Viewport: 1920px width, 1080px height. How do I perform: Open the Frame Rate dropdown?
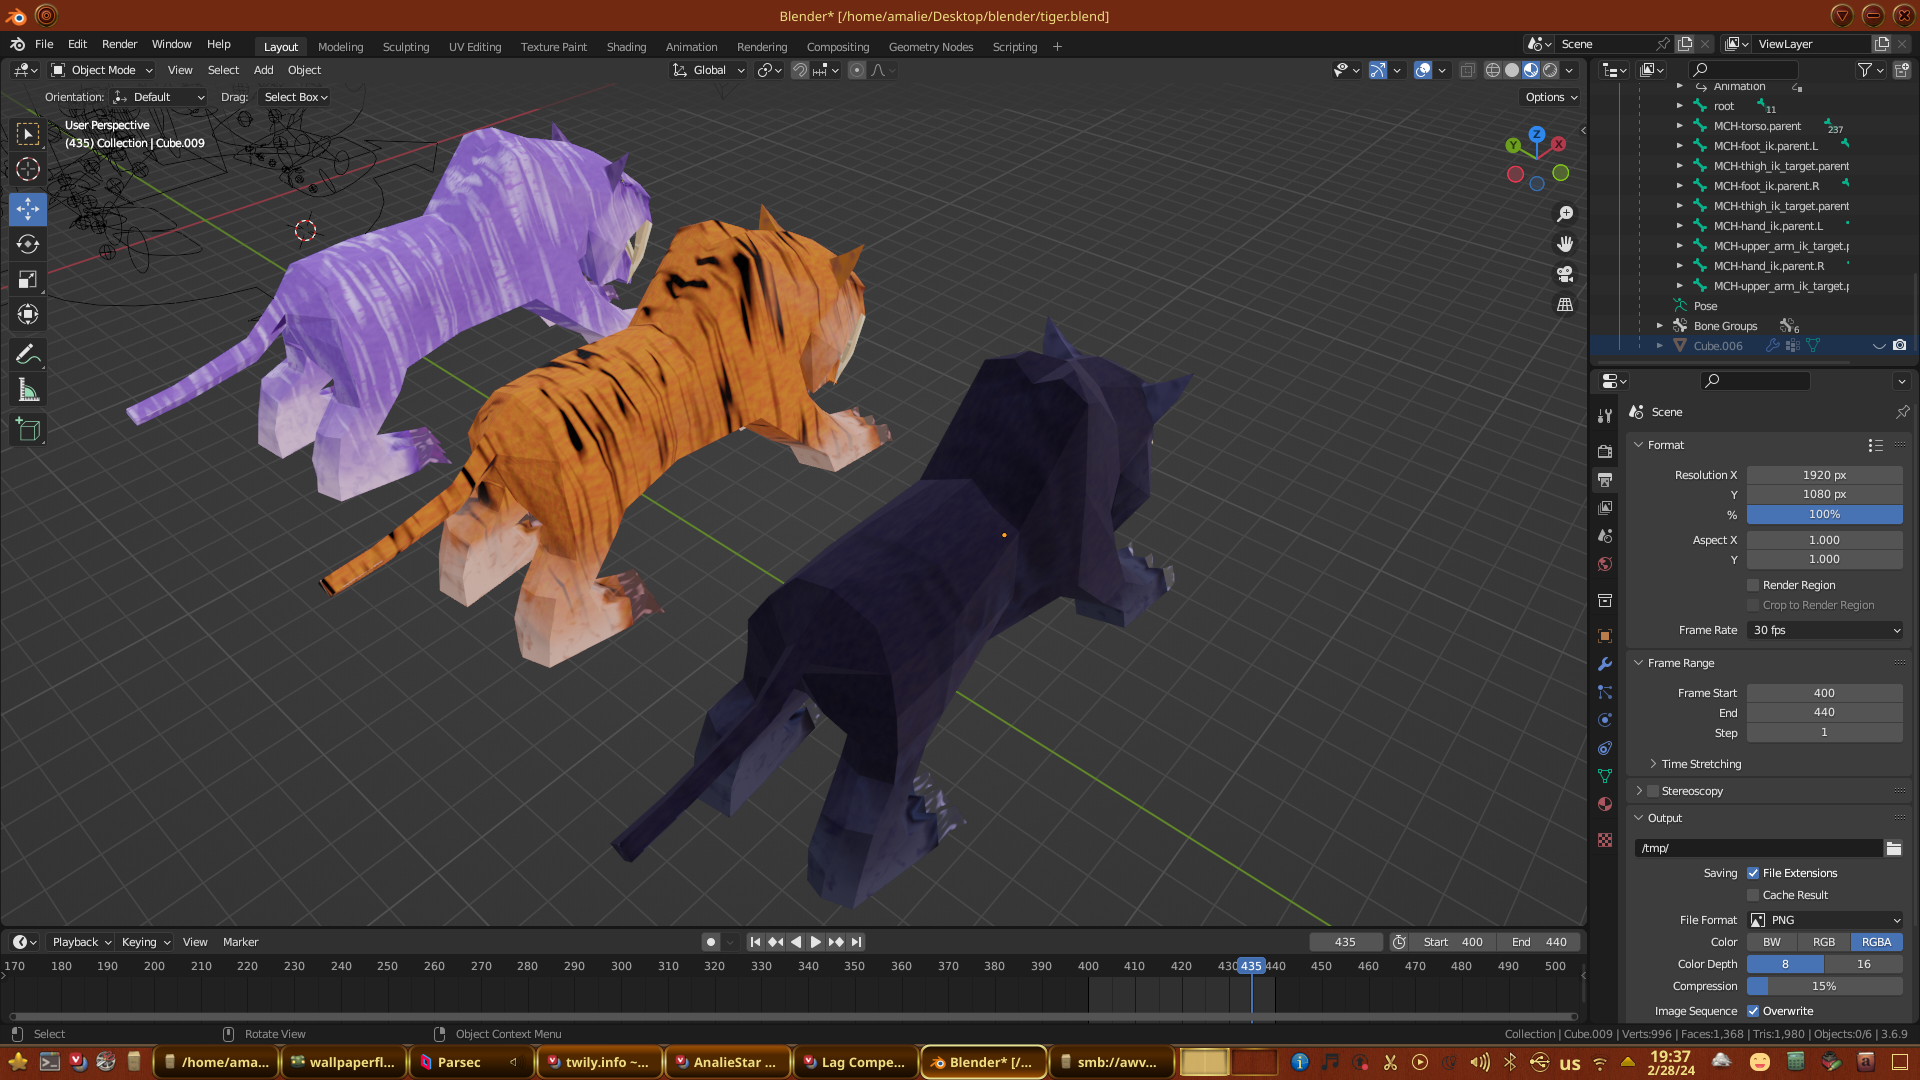click(1825, 630)
